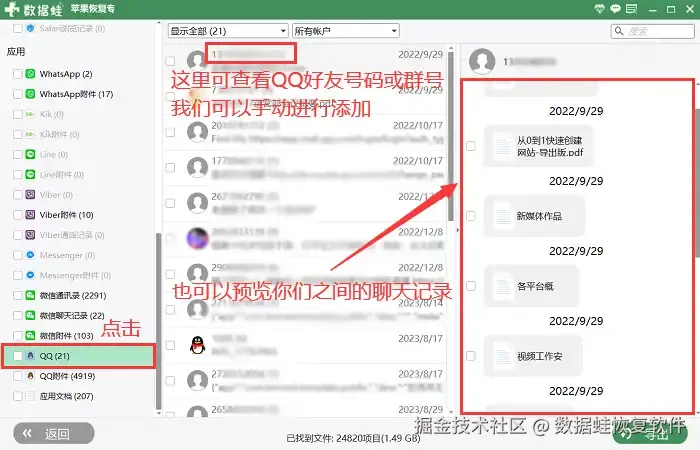Select the 微信附件 (103) category
Screen dimensions: 700x450
[x=66, y=335]
